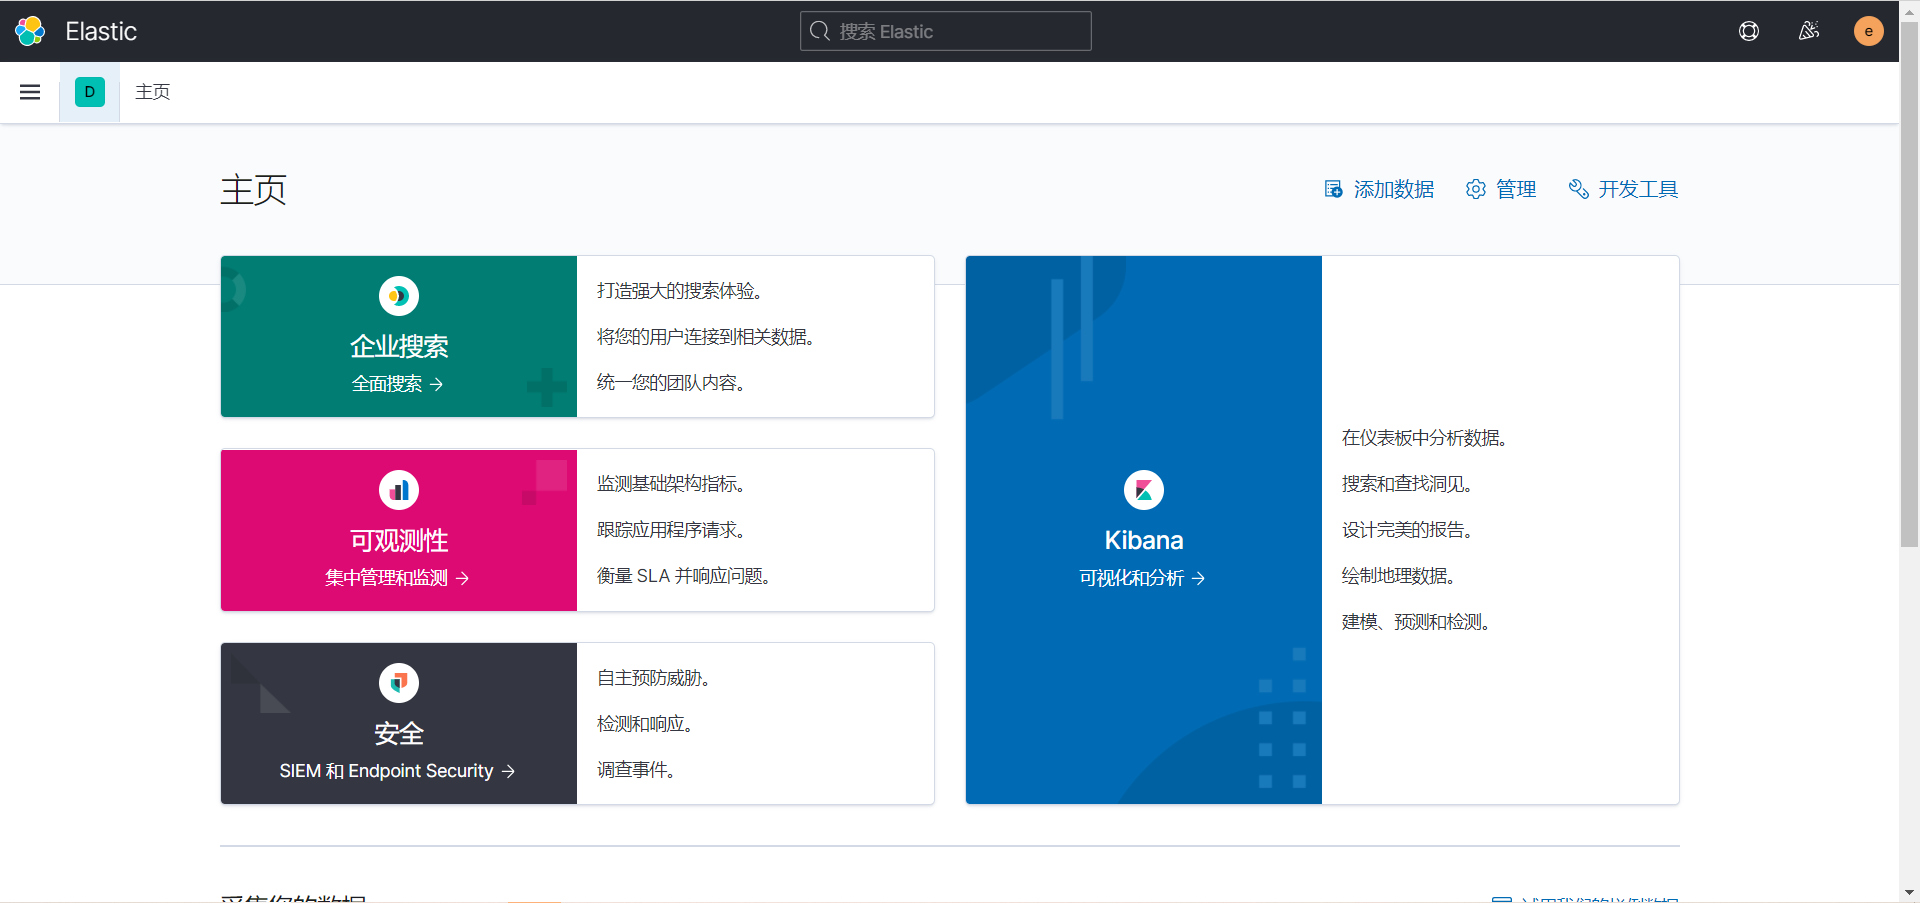The width and height of the screenshot is (1920, 903).
Task: Click the Elastic logo icon
Action: 30,31
